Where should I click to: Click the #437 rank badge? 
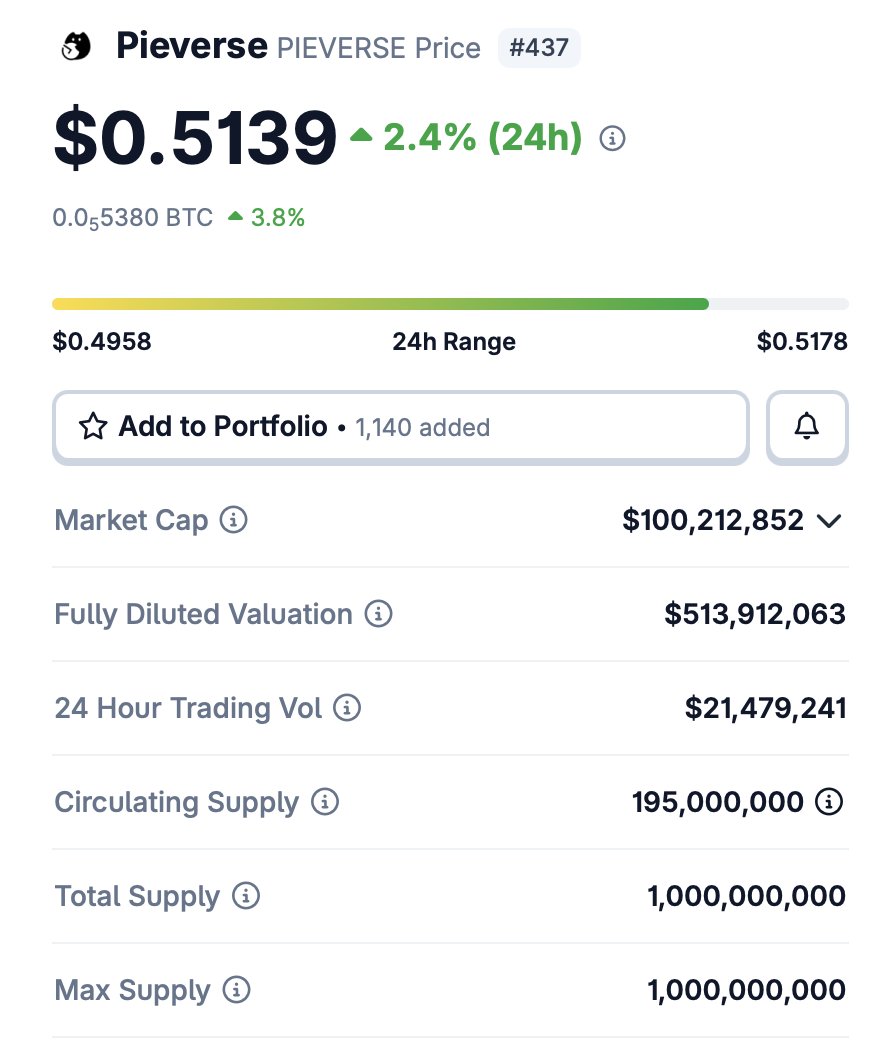pyautogui.click(x=539, y=48)
